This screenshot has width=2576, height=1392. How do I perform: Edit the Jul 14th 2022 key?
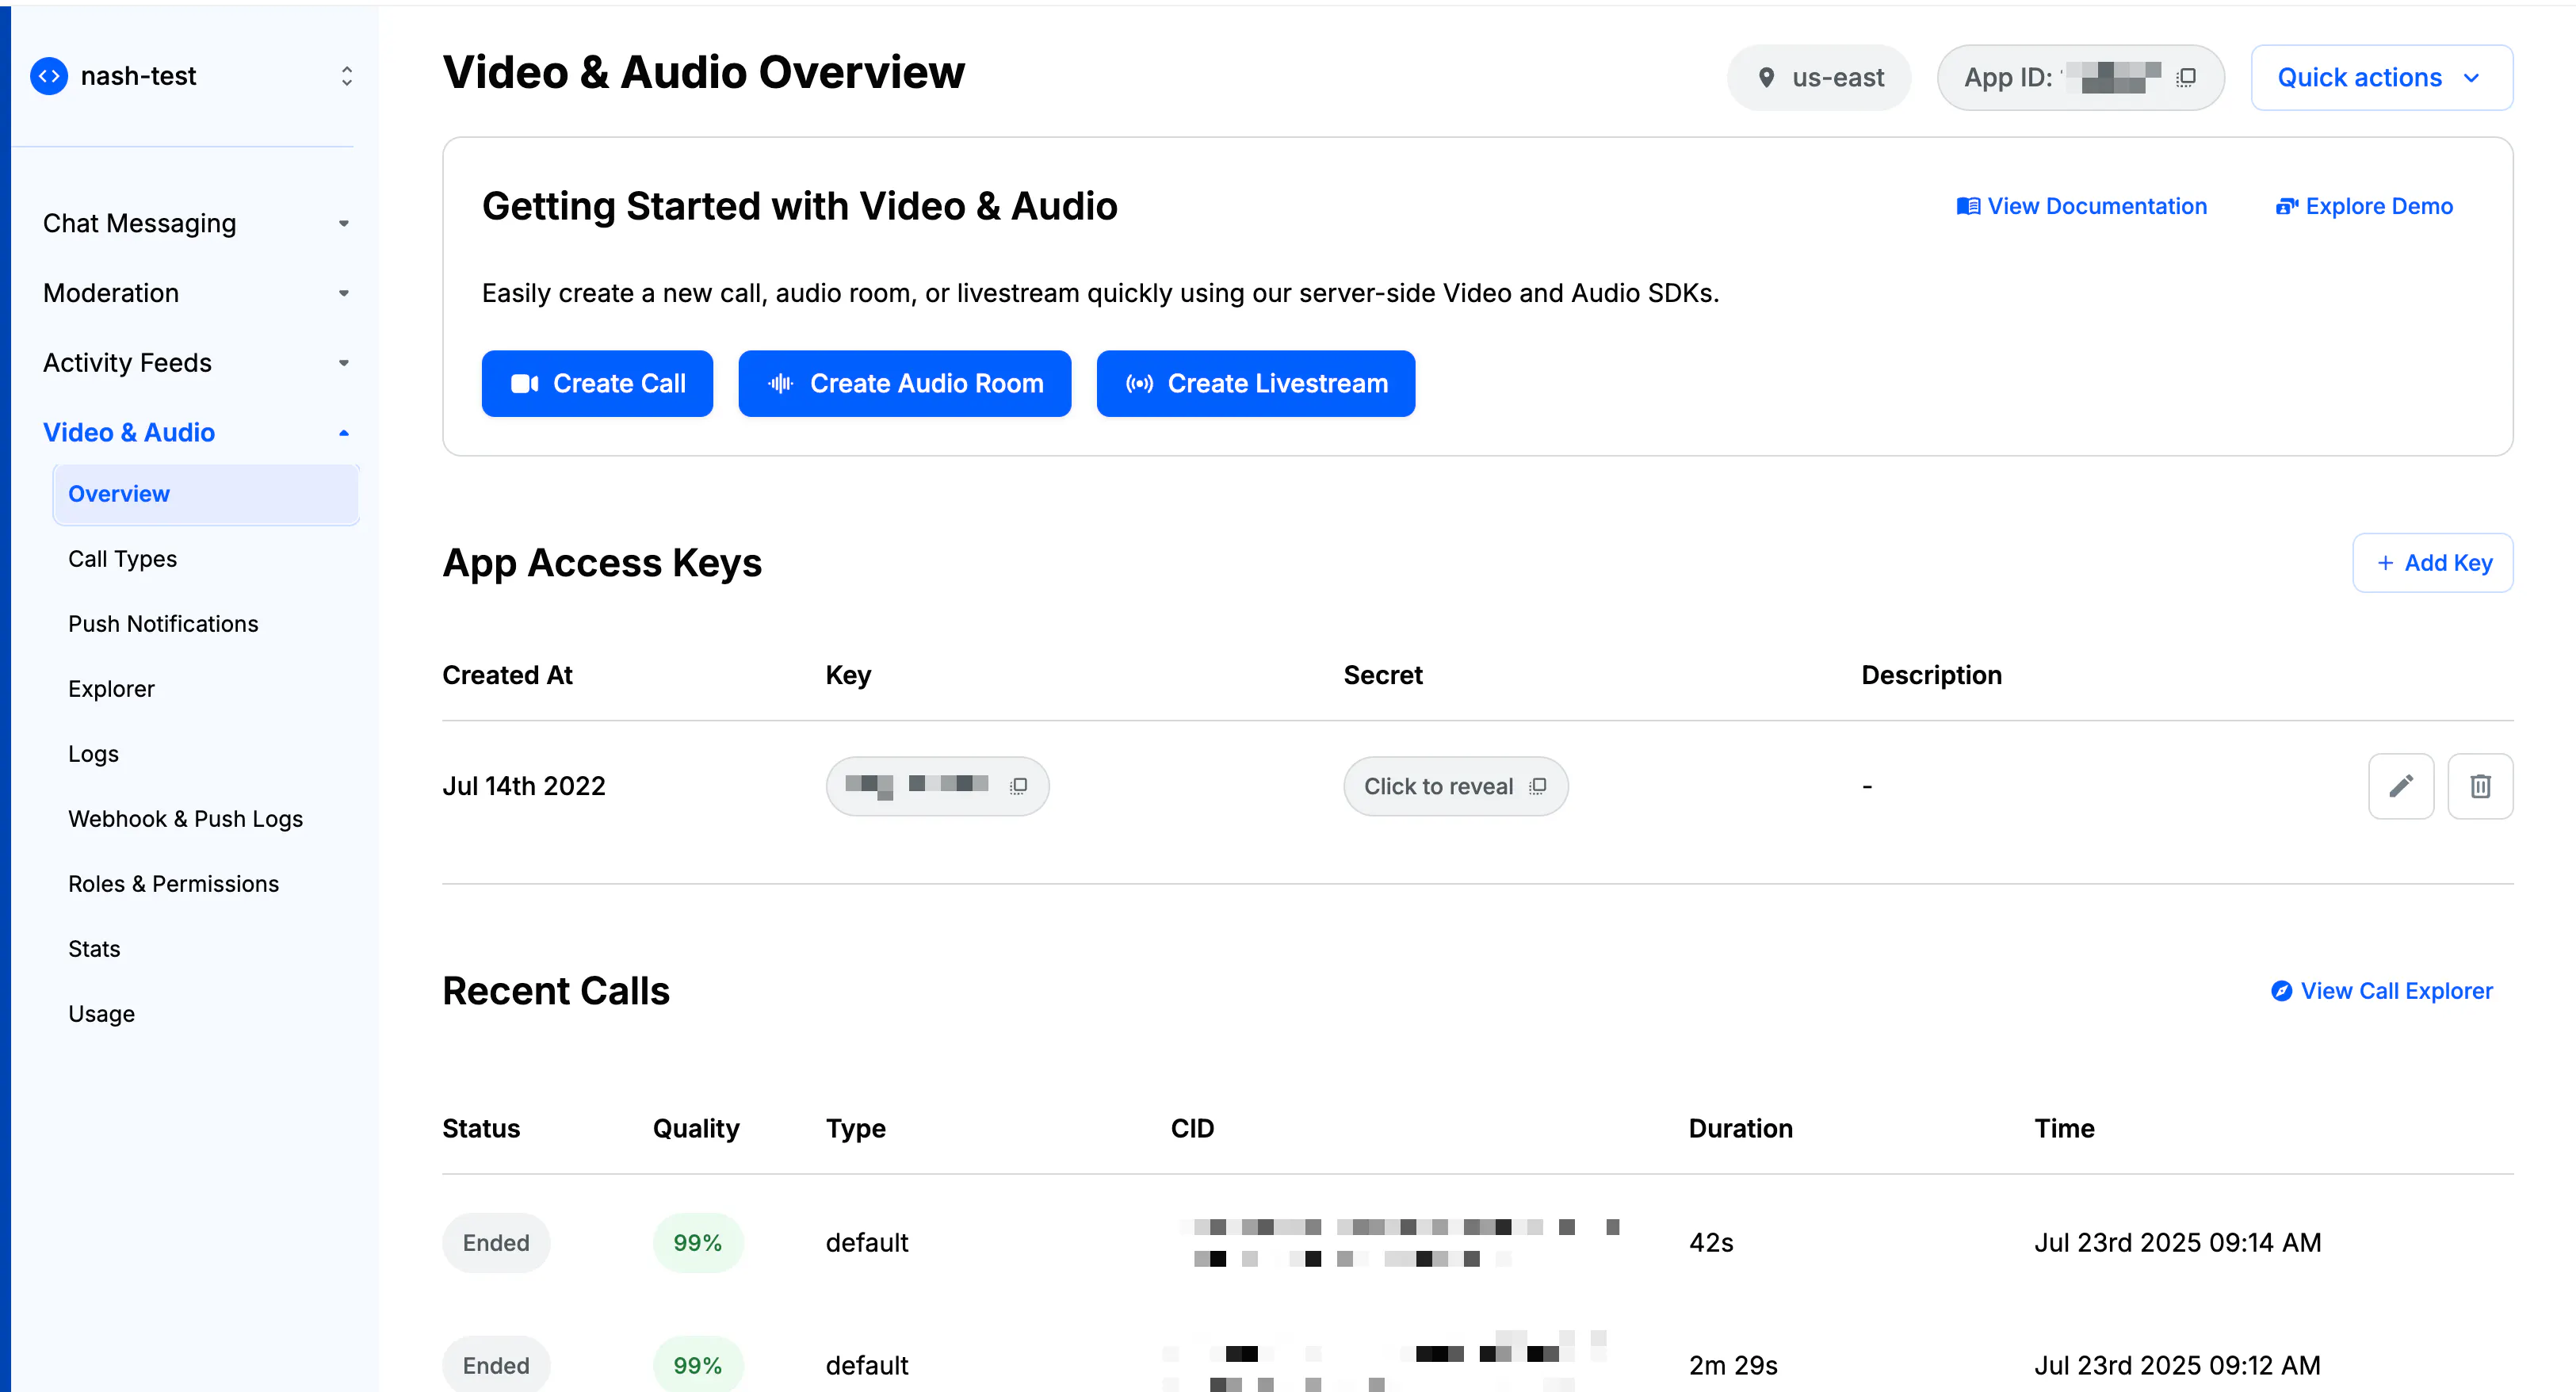[2401, 786]
